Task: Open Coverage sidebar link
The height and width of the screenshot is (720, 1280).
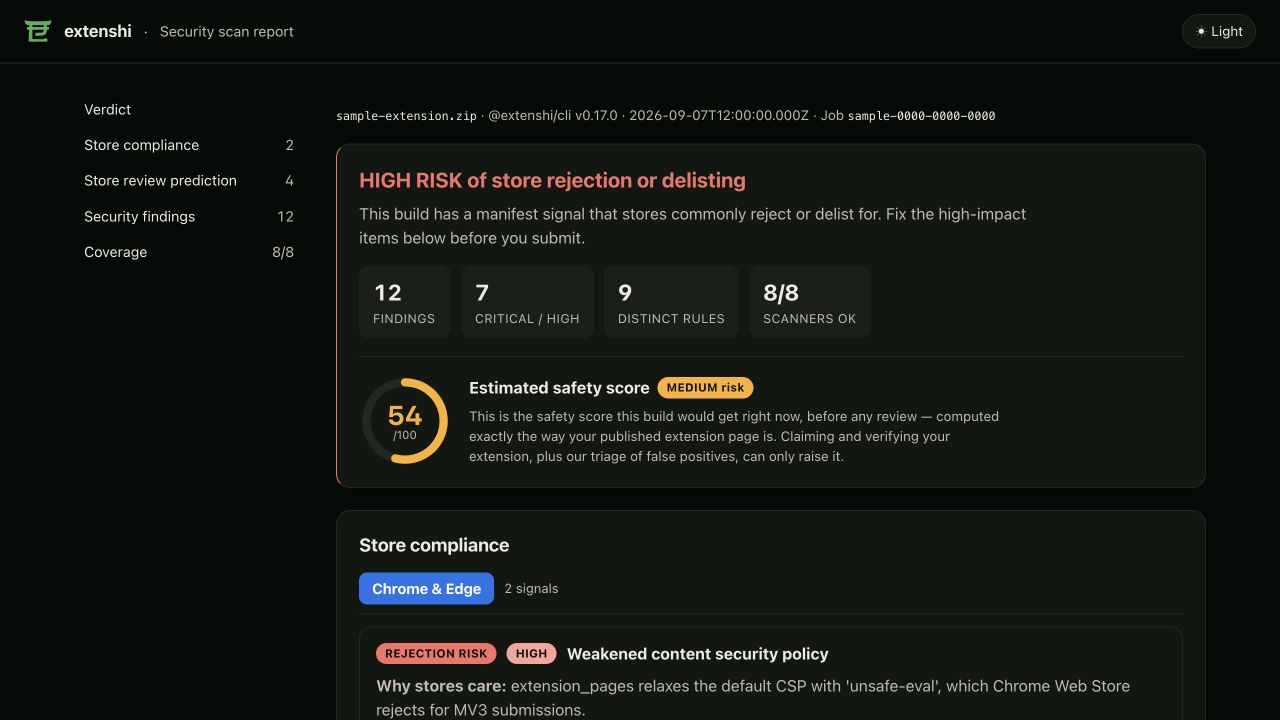Action: [189, 252]
